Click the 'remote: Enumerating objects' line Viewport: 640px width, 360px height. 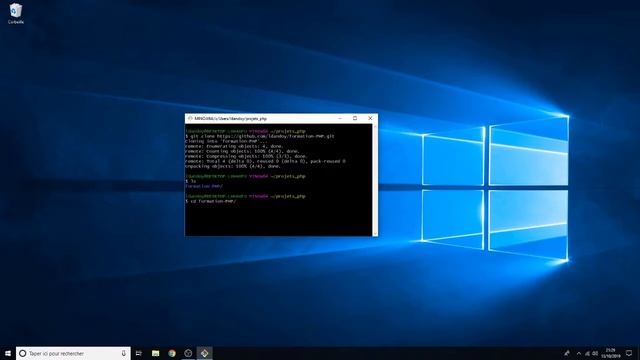click(x=234, y=146)
